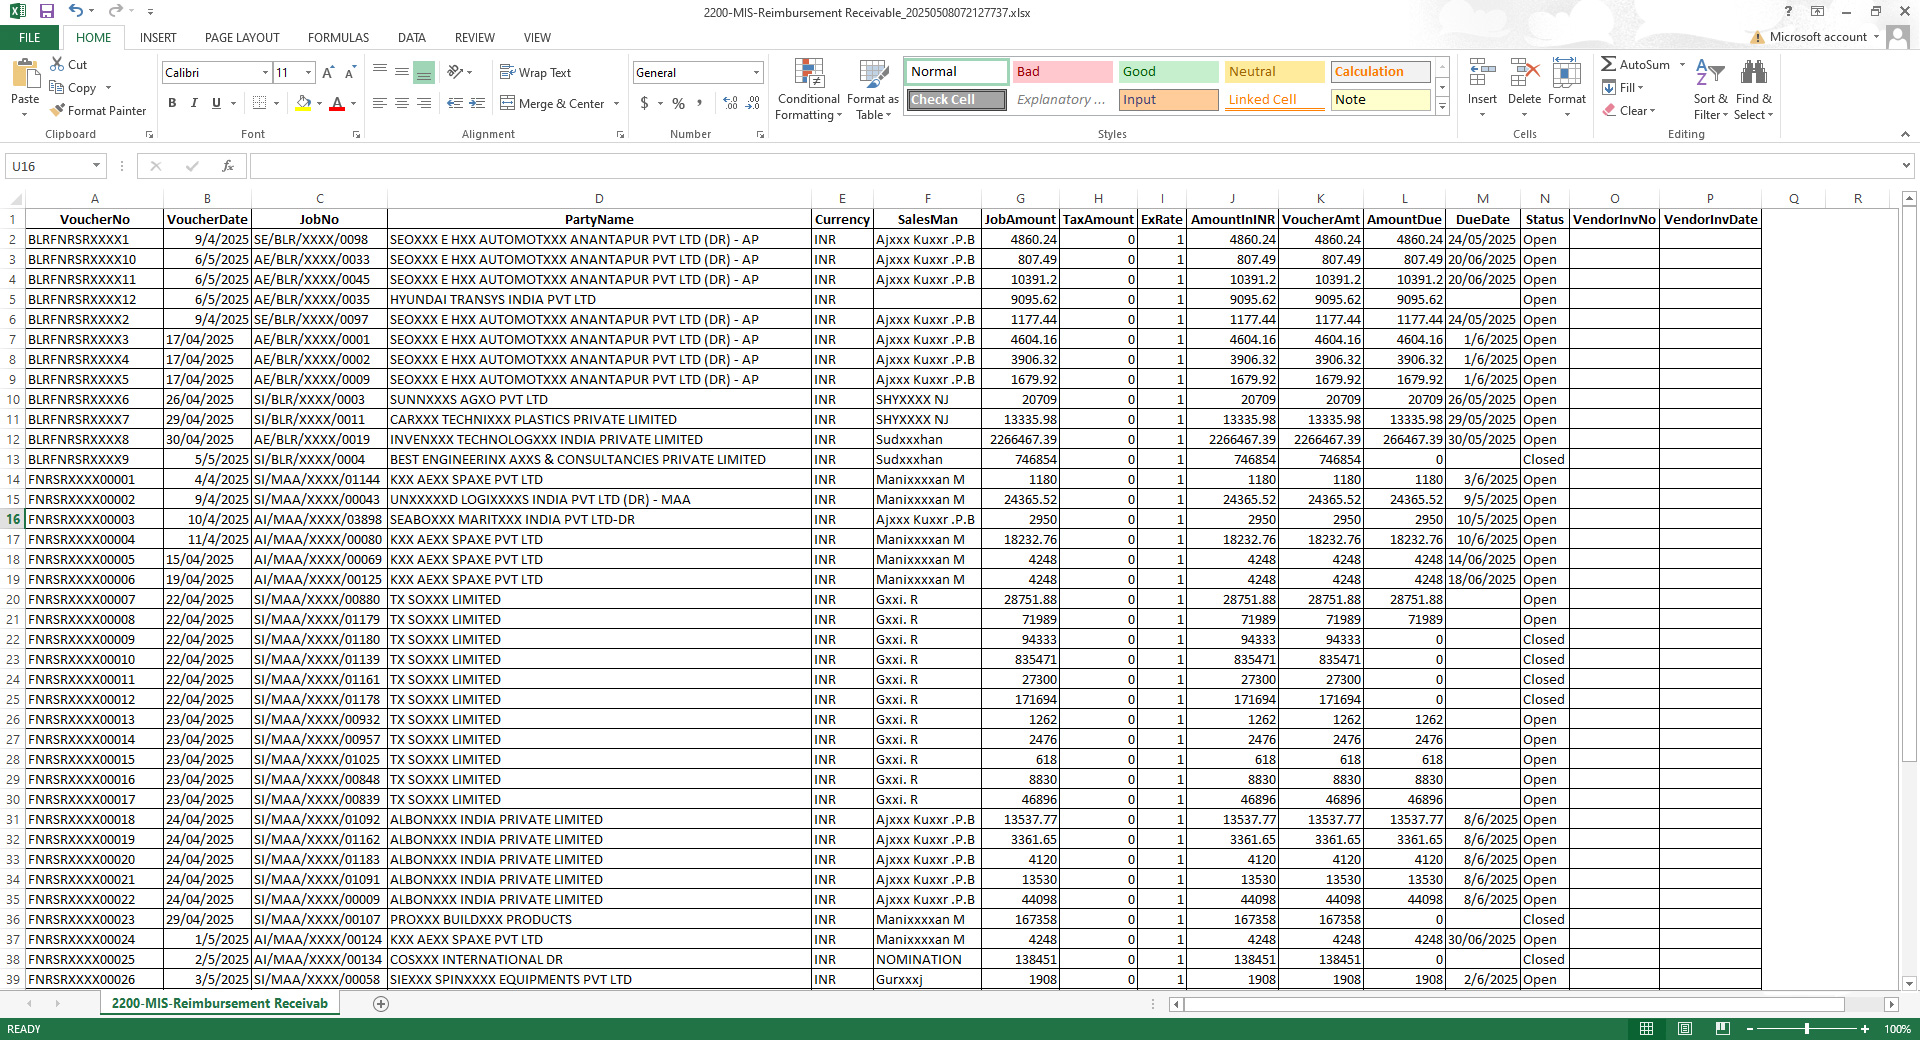Toggle Bold formatting
The width and height of the screenshot is (1920, 1040).
(x=172, y=103)
